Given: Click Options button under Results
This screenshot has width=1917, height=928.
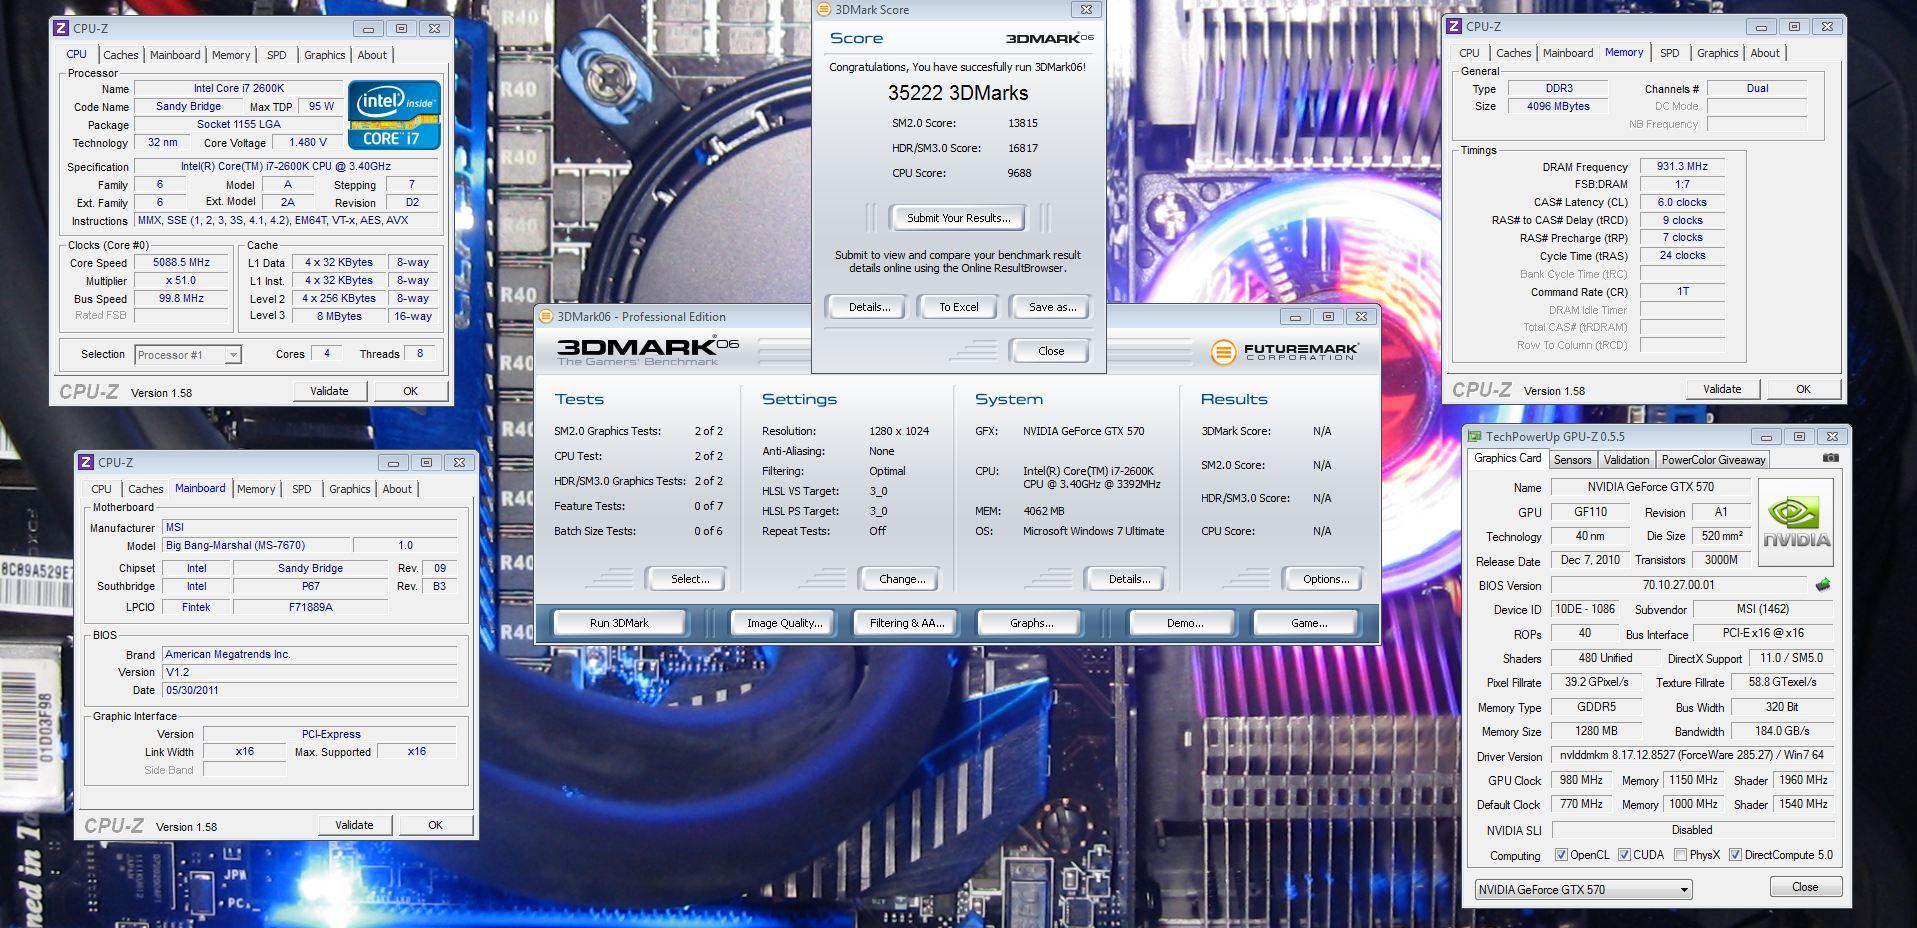Looking at the screenshot, I should click(1325, 579).
